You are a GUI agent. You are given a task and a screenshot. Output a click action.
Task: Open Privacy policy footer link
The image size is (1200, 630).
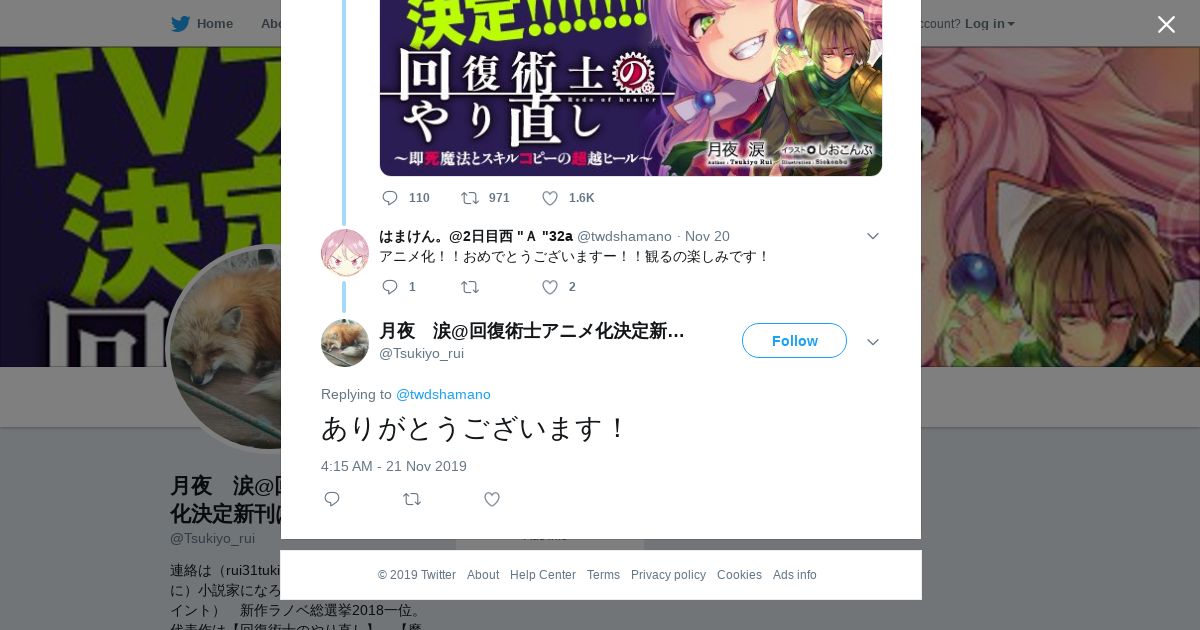(x=668, y=575)
